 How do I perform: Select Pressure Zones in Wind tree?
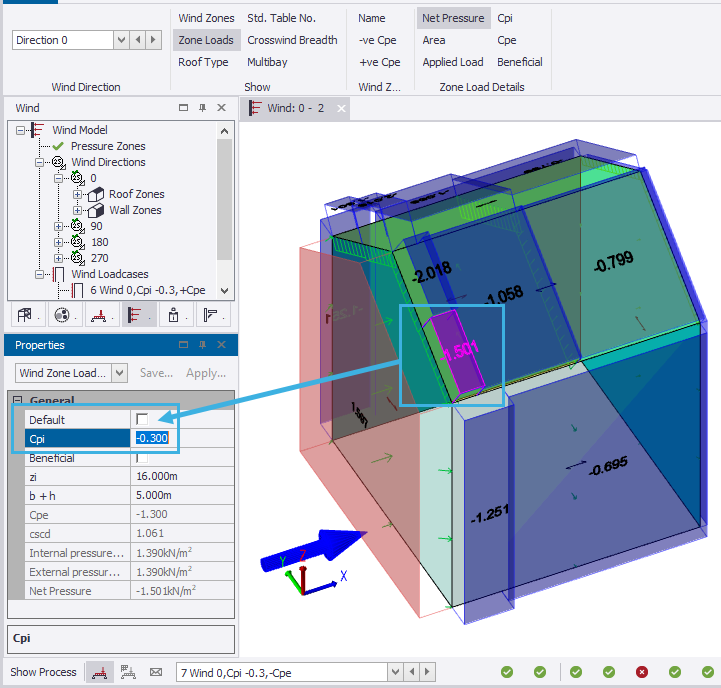pos(107,146)
